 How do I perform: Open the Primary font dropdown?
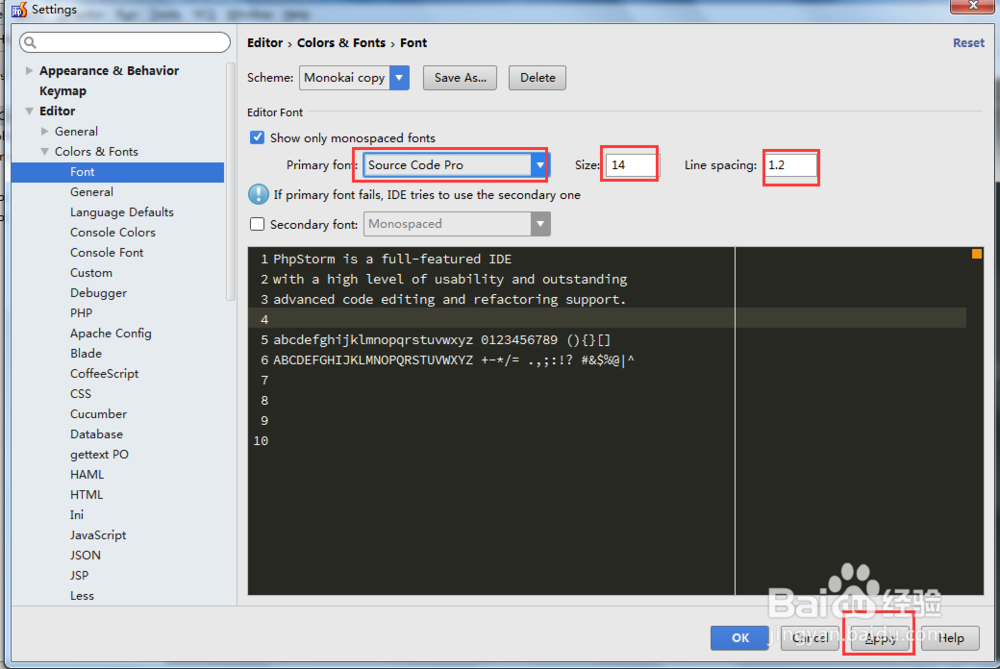tap(540, 163)
